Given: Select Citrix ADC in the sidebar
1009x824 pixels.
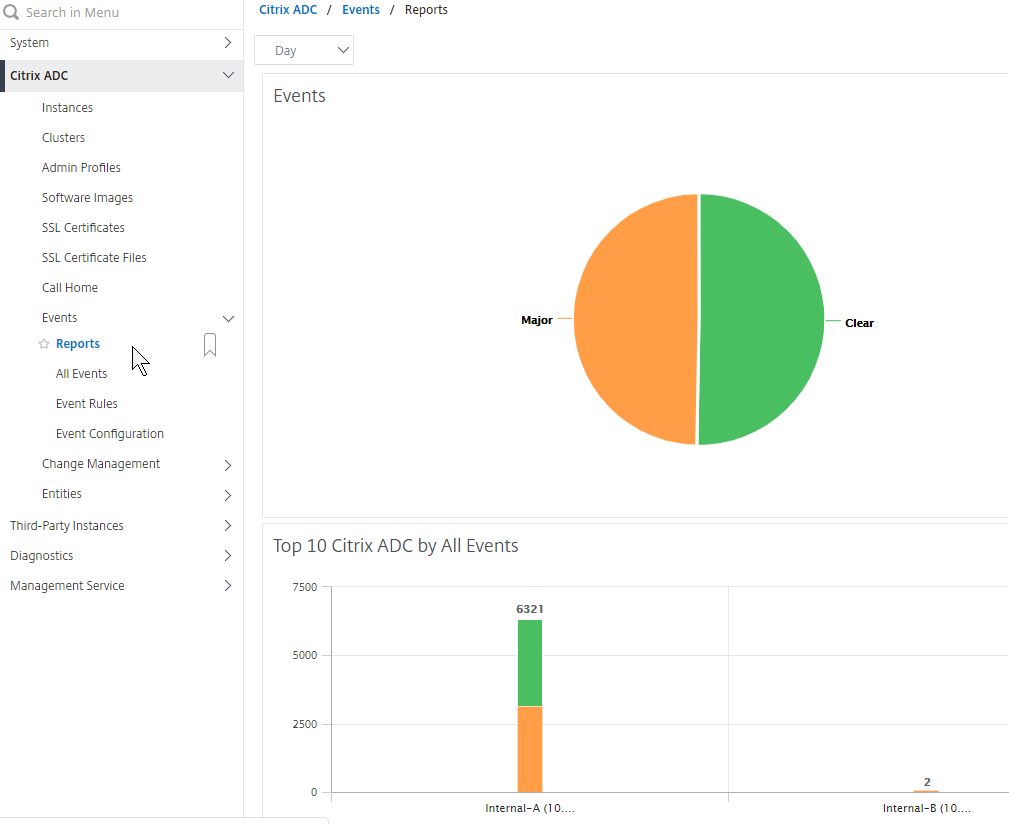Looking at the screenshot, I should (39, 75).
